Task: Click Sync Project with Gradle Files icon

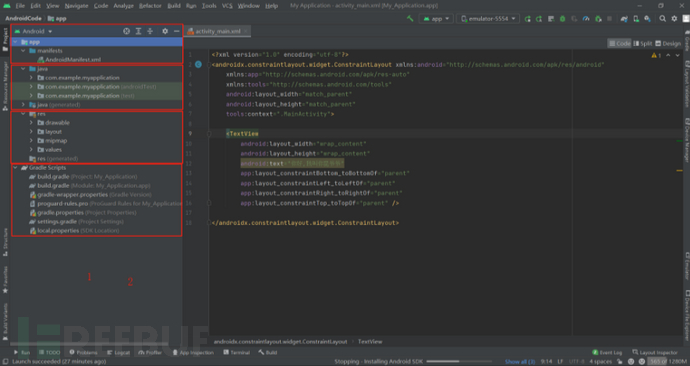Action: coord(624,19)
